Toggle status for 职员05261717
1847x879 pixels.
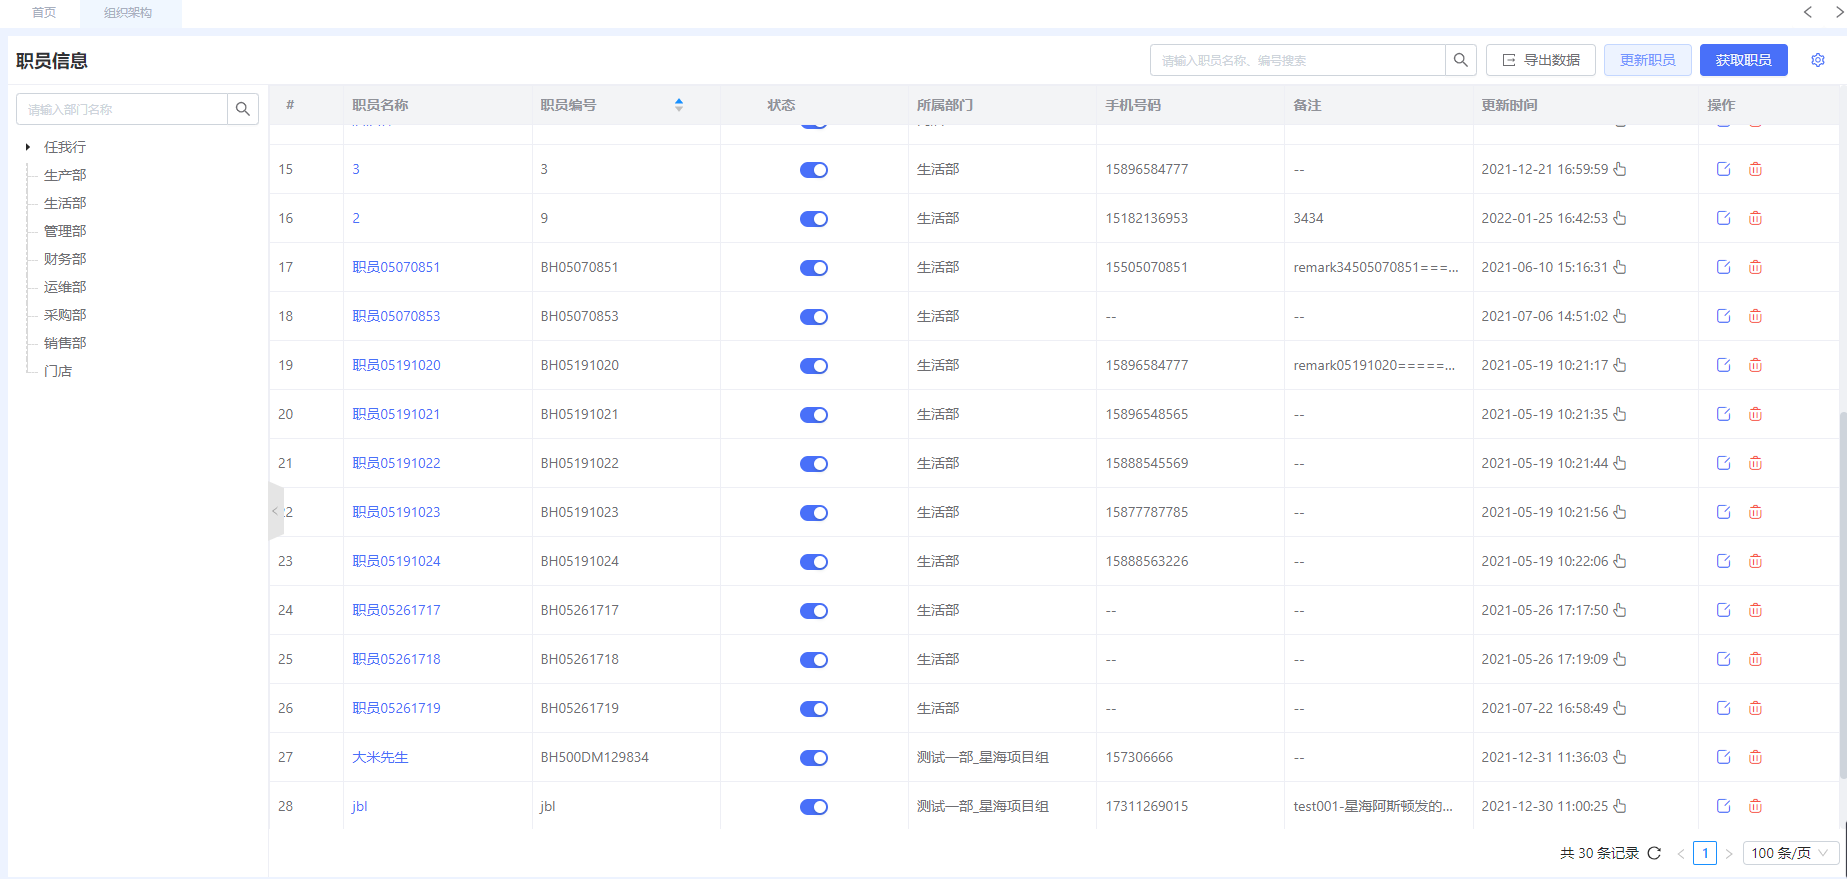tap(814, 611)
